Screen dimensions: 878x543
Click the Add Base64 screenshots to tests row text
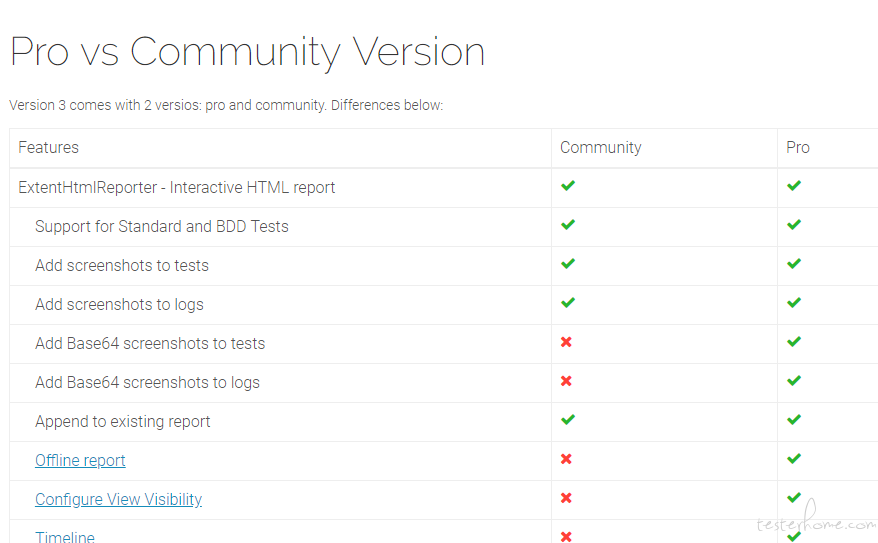pos(150,343)
